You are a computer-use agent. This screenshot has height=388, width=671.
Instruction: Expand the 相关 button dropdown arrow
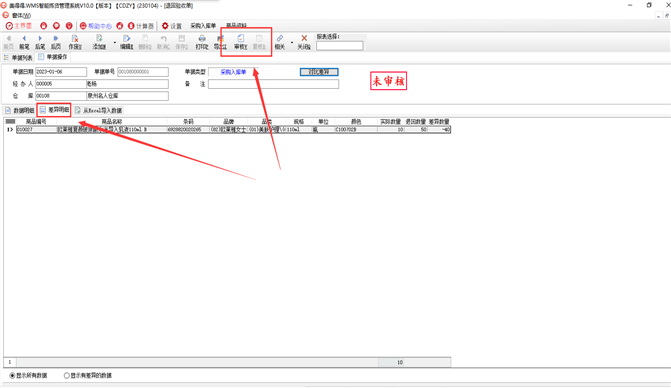click(x=292, y=43)
